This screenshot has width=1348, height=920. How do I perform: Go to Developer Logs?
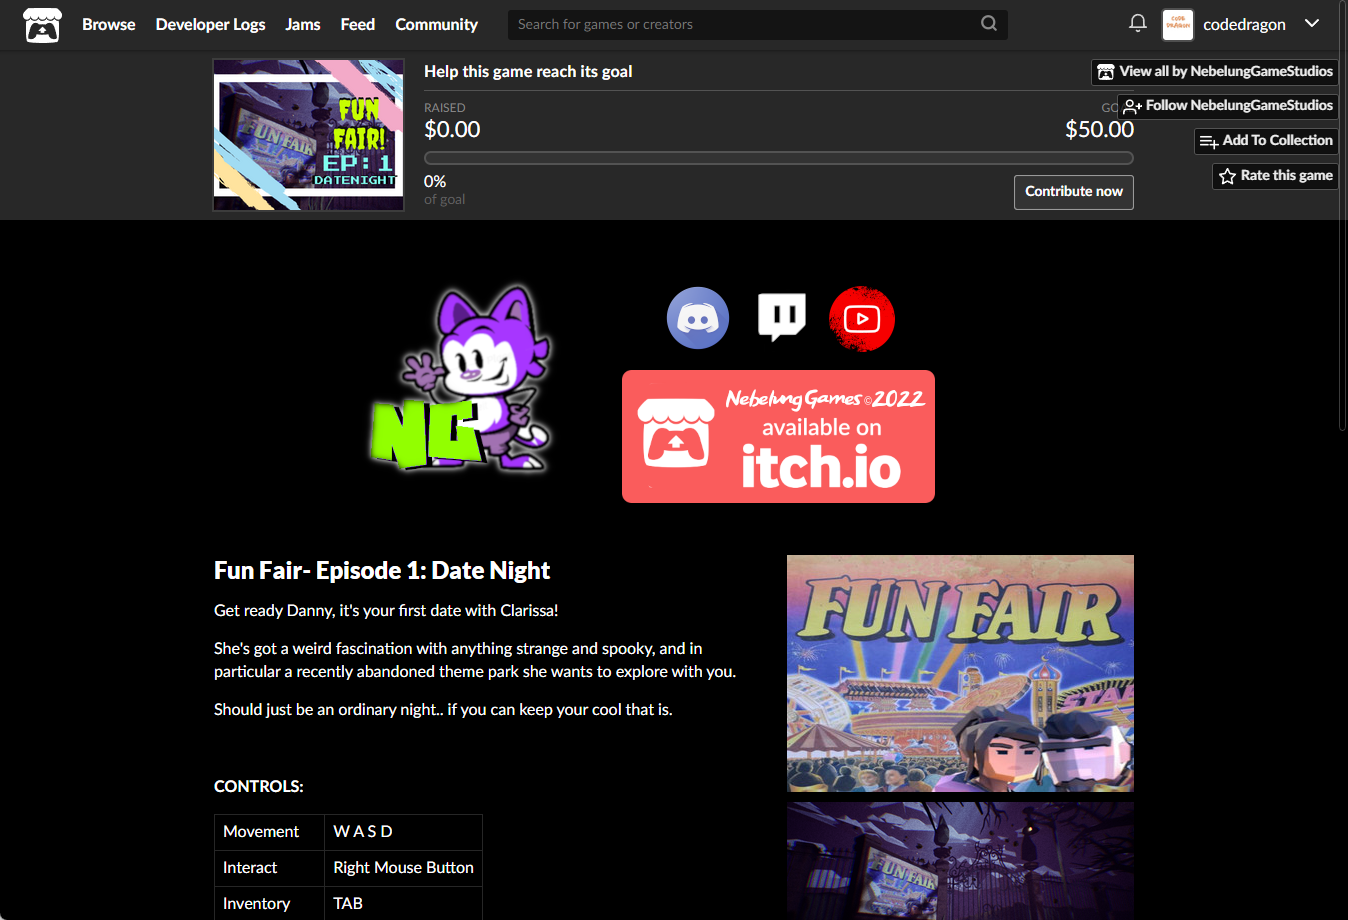(x=210, y=24)
